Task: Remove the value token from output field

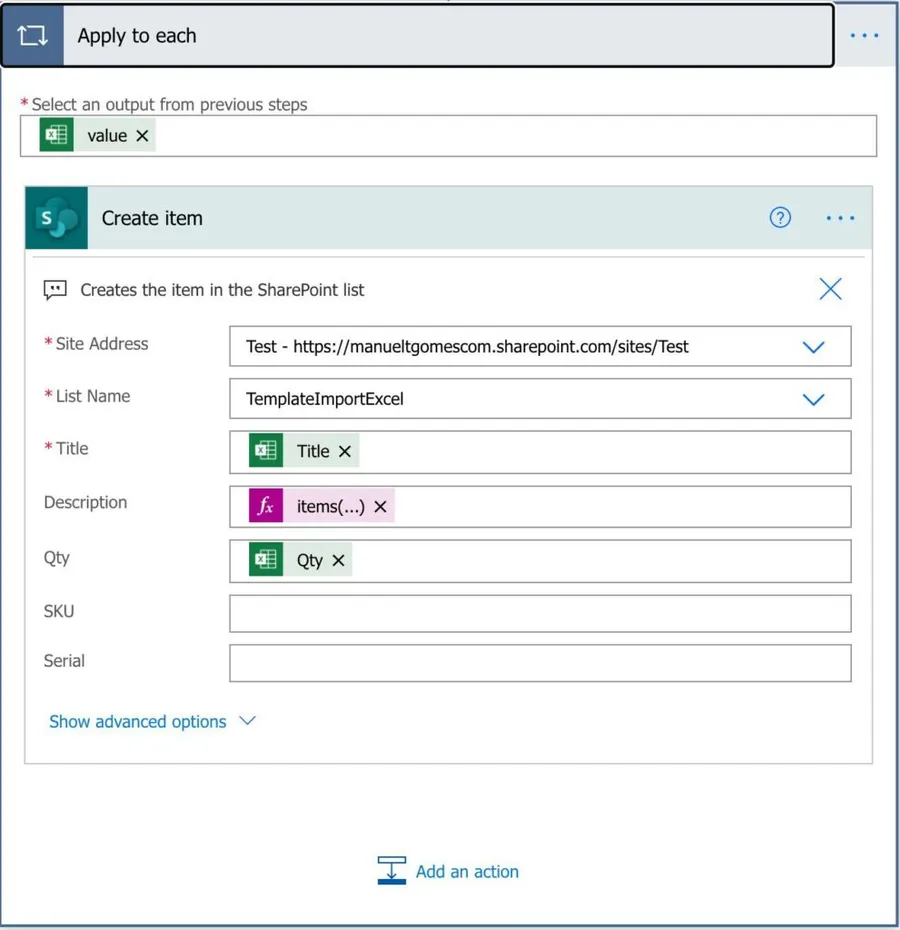Action: click(142, 136)
